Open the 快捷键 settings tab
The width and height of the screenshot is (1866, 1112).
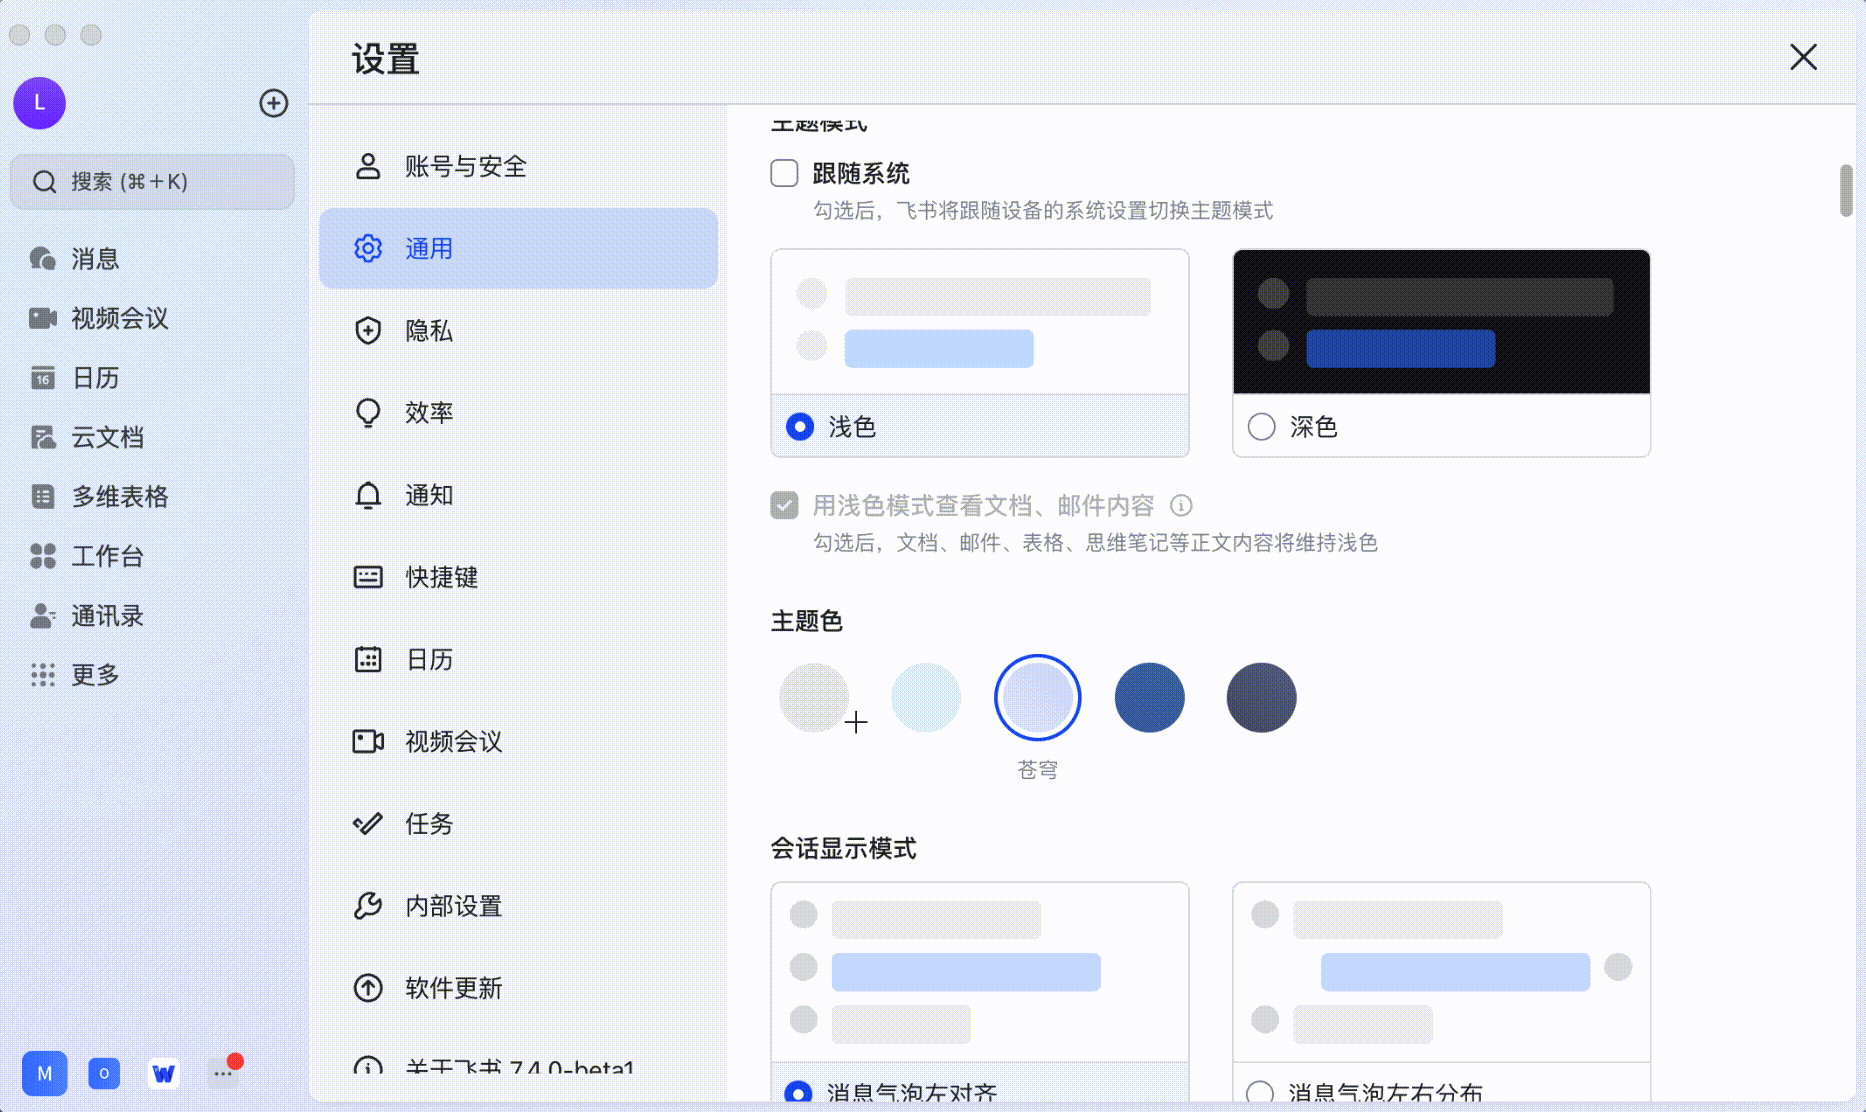[518, 577]
